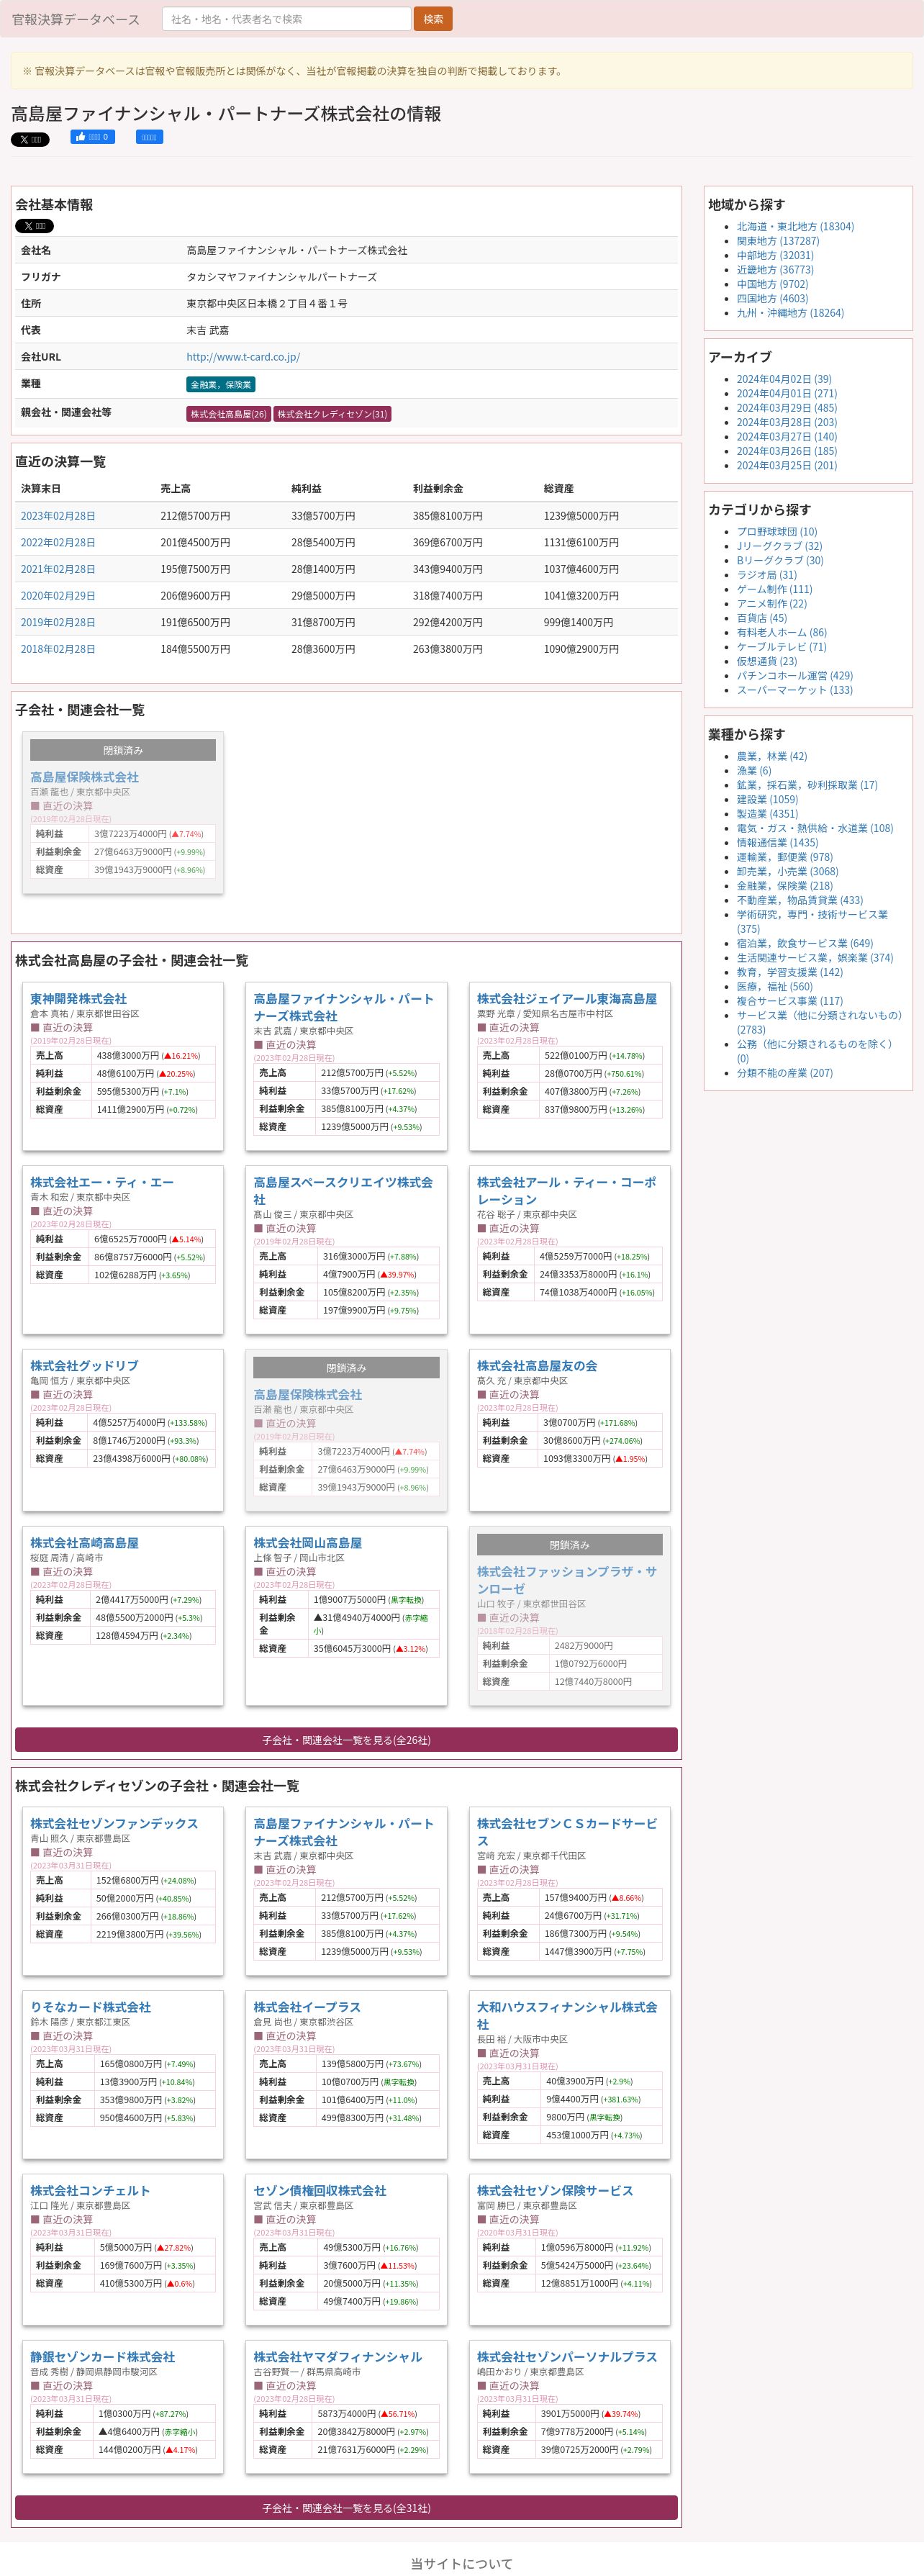The image size is (924, 2576).
Task: Browse the 北海道・東北地方 (18304) region link
Action: tap(796, 227)
